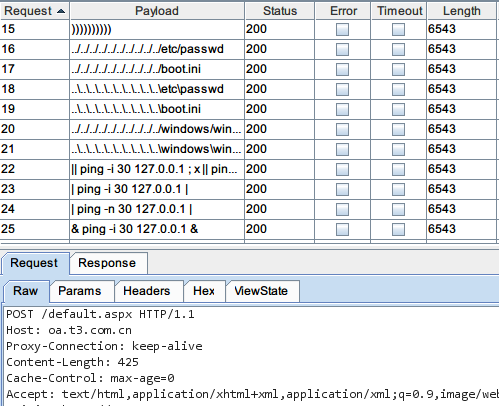Select the '| ping -n 30 127.0.0.1 |' payload
499x406 pixels.
[157, 209]
